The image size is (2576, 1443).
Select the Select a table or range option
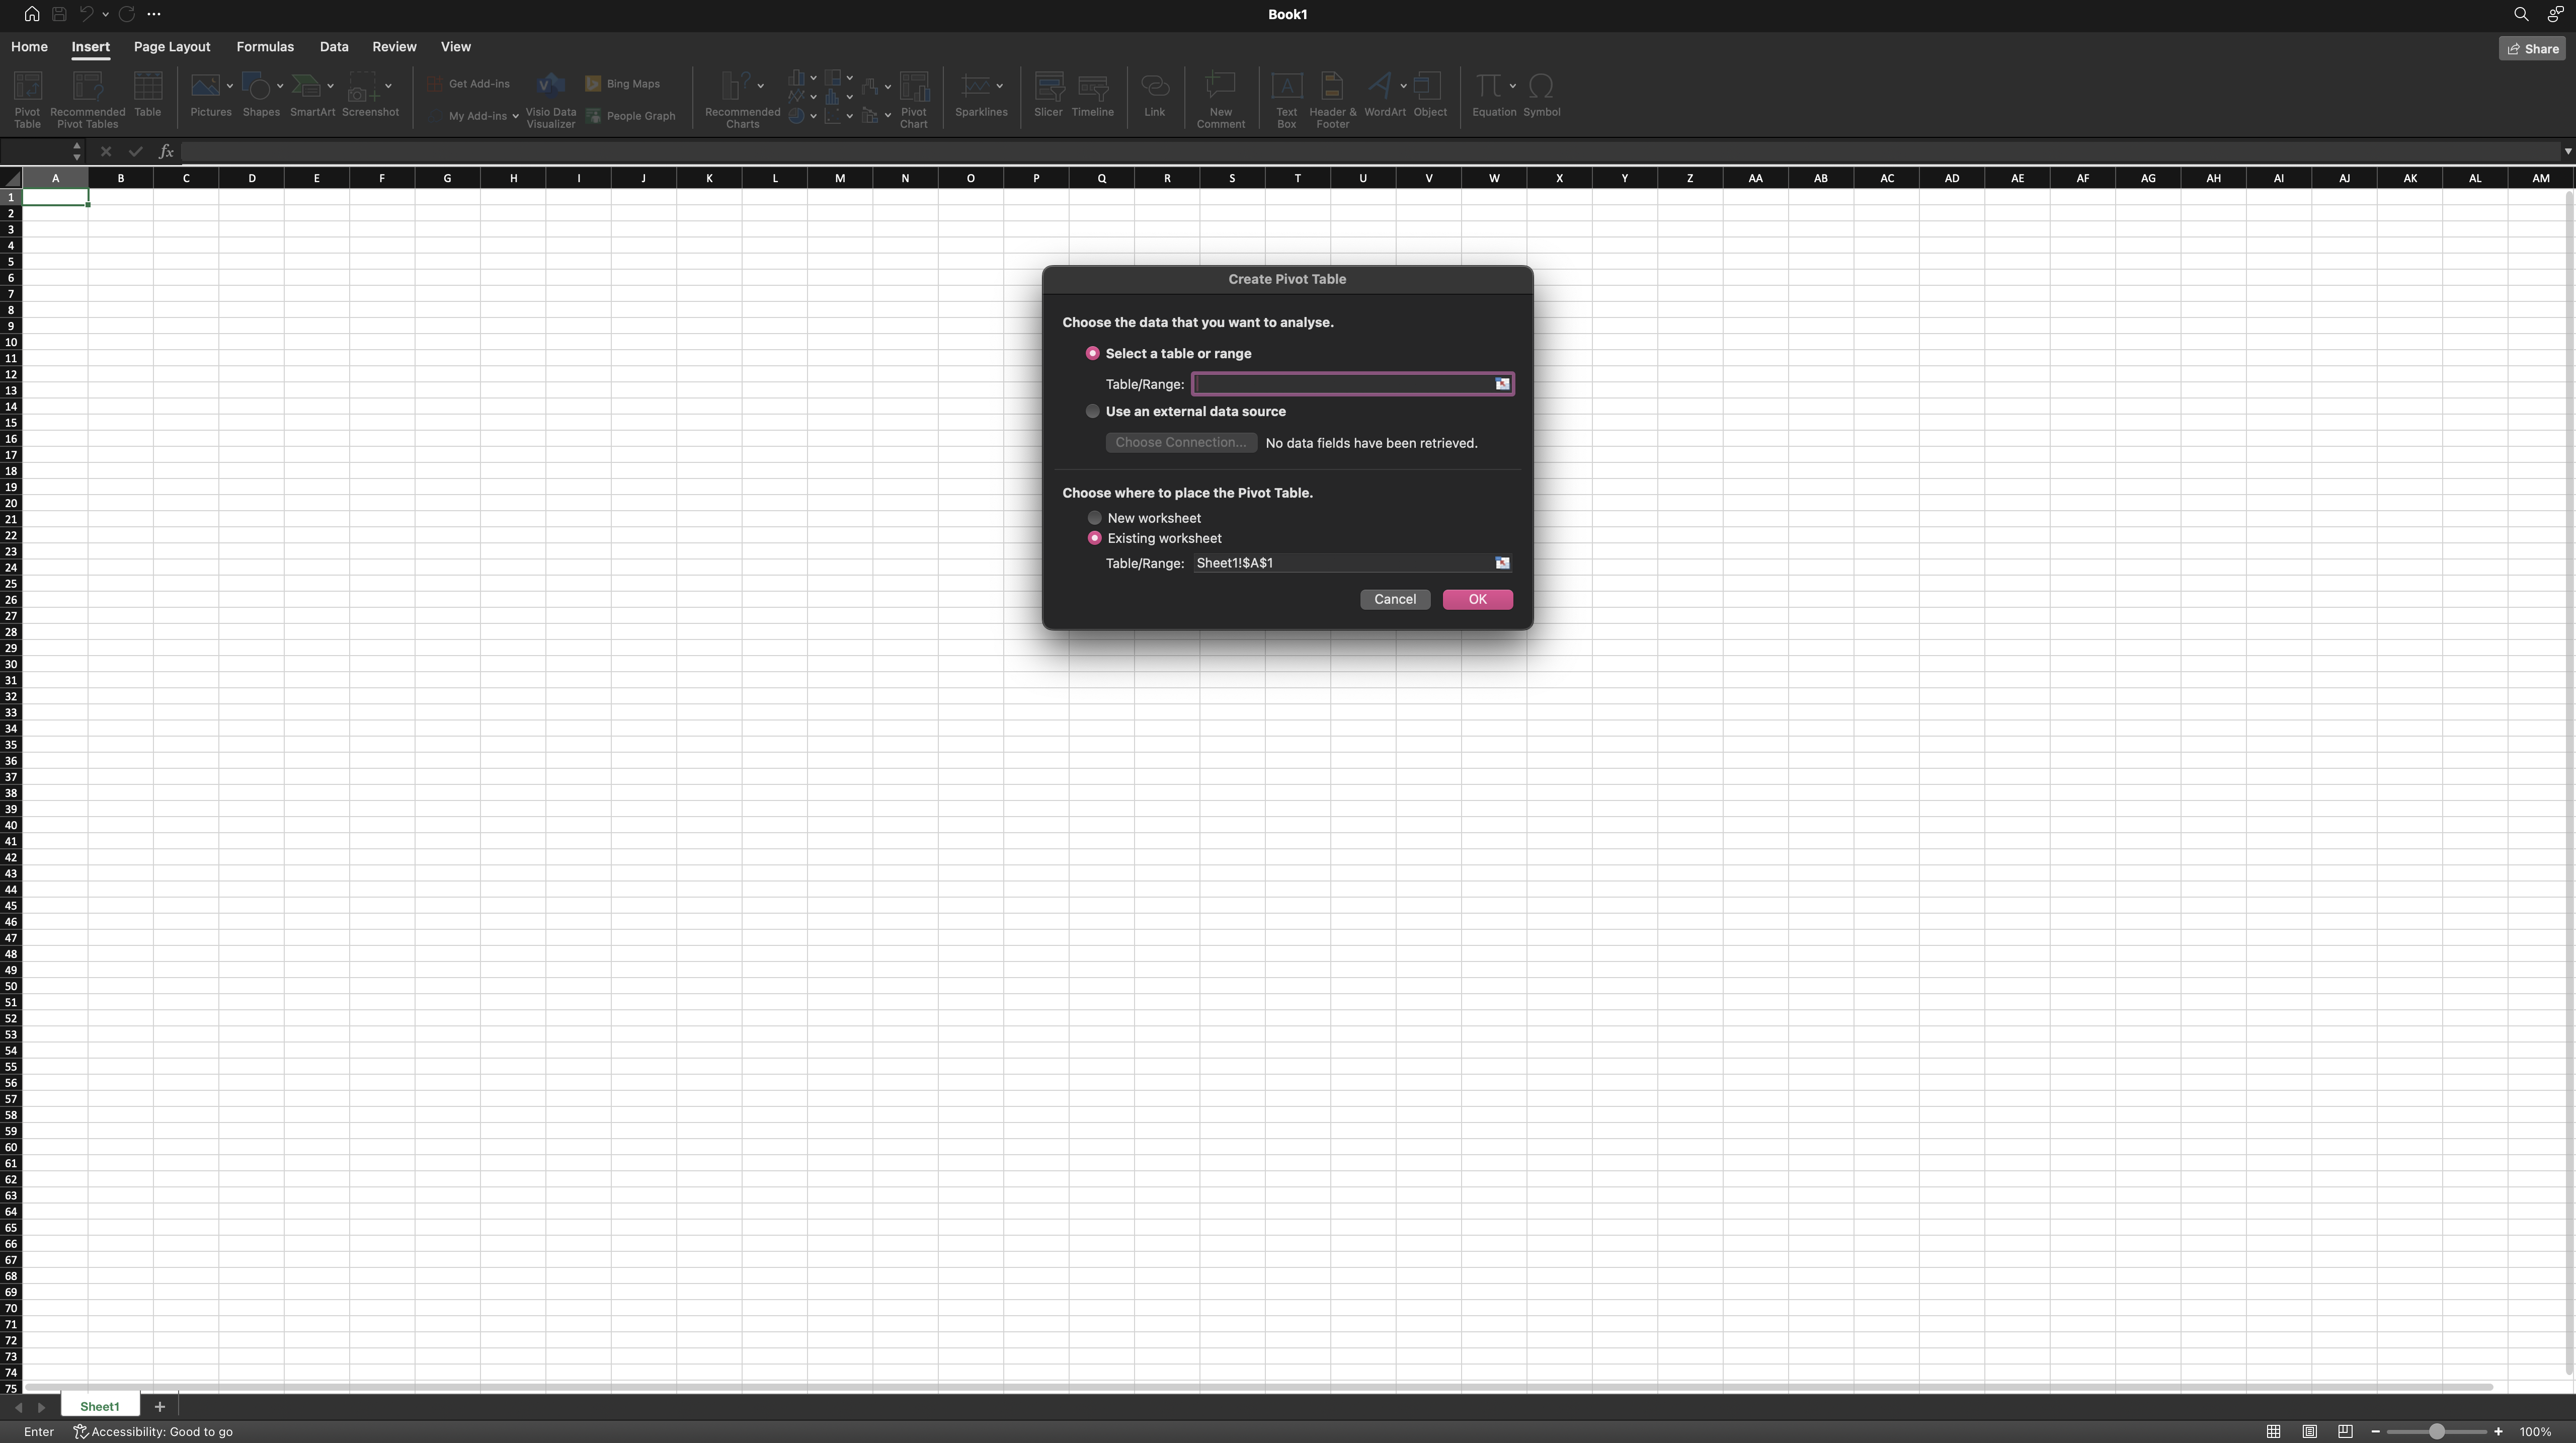1092,353
